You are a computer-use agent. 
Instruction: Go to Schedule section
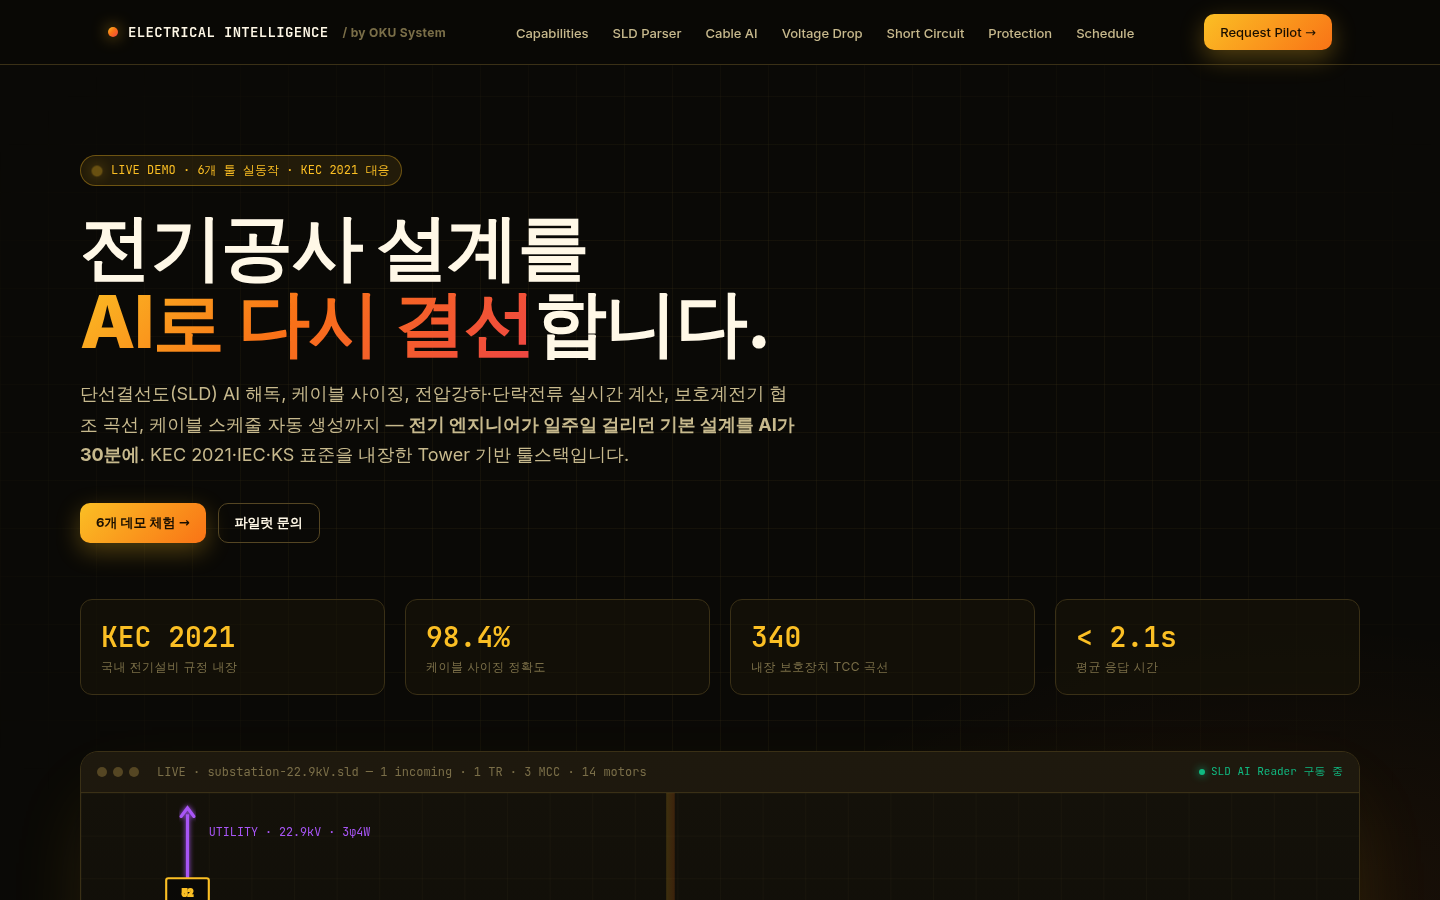point(1105,33)
